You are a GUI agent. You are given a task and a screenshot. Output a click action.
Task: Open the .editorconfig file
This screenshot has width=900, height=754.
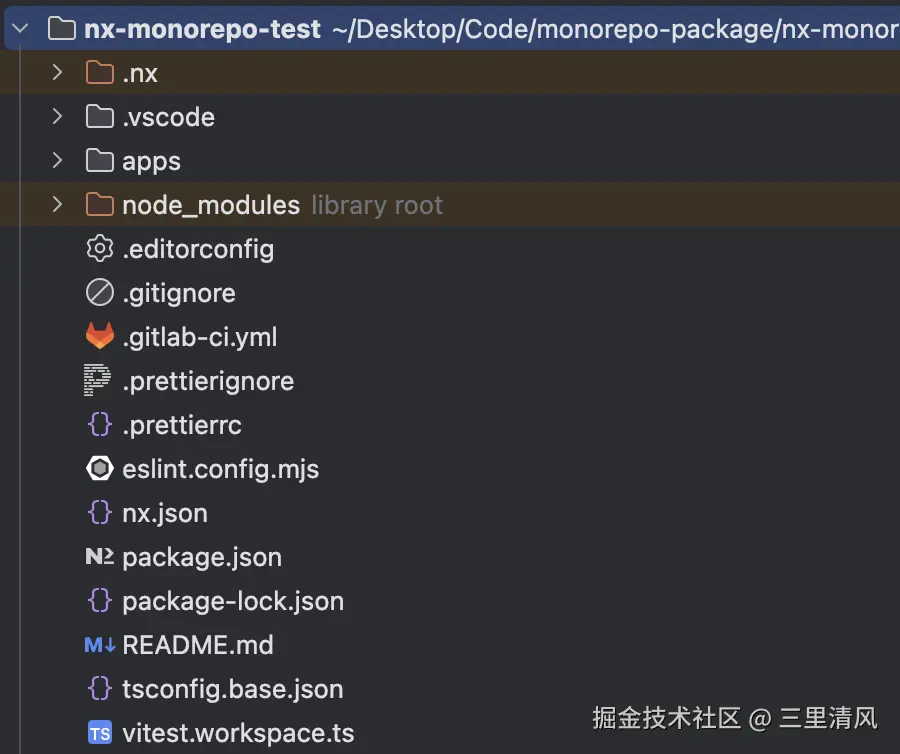tap(198, 250)
